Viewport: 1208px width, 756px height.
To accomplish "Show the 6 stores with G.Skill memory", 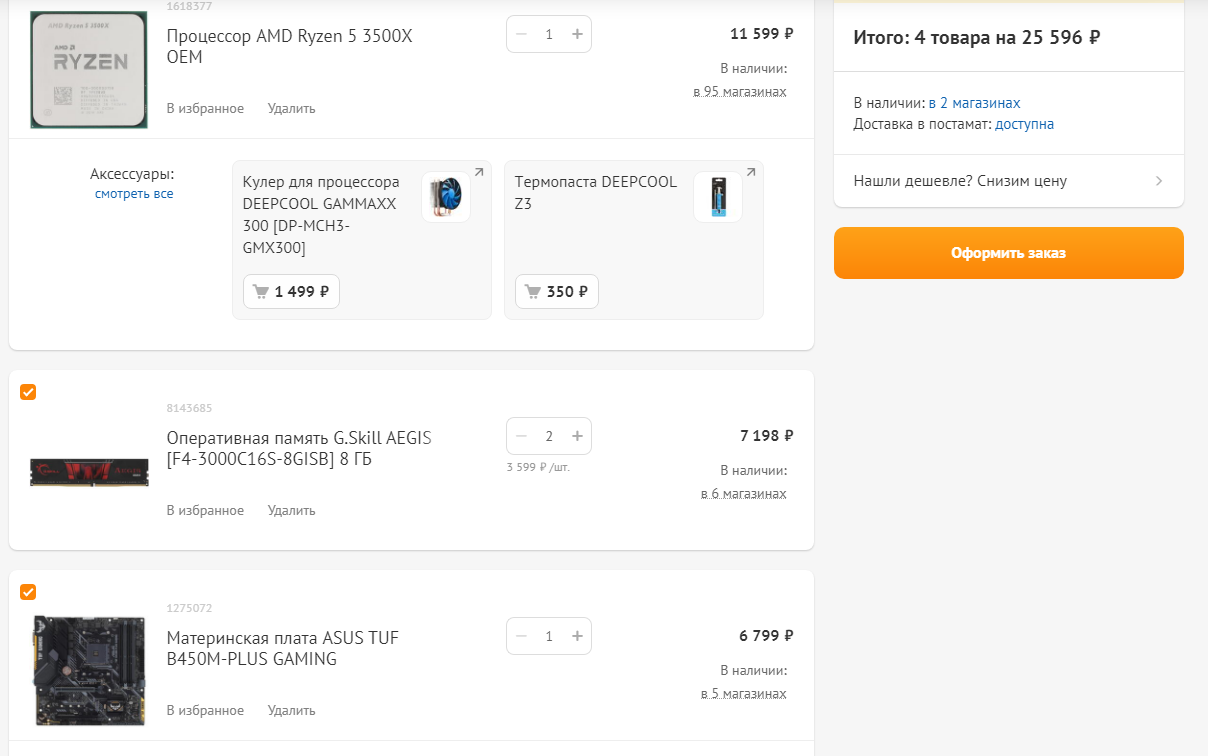I will [744, 493].
